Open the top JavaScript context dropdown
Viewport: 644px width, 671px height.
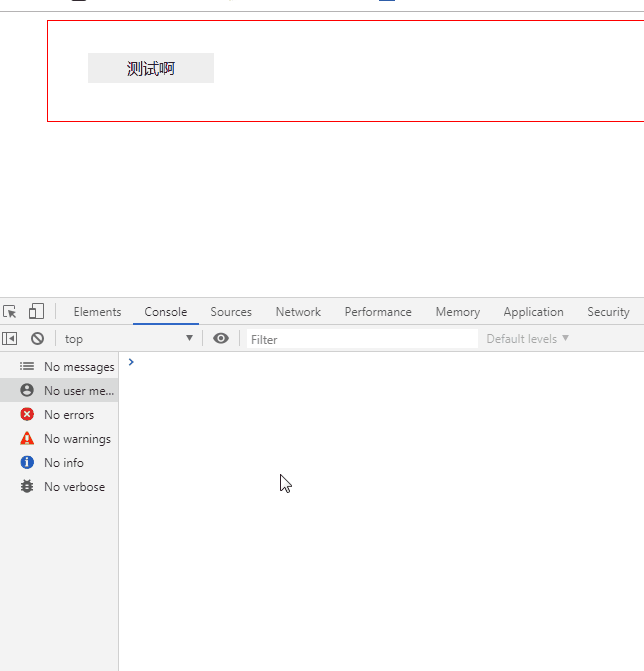tap(128, 338)
